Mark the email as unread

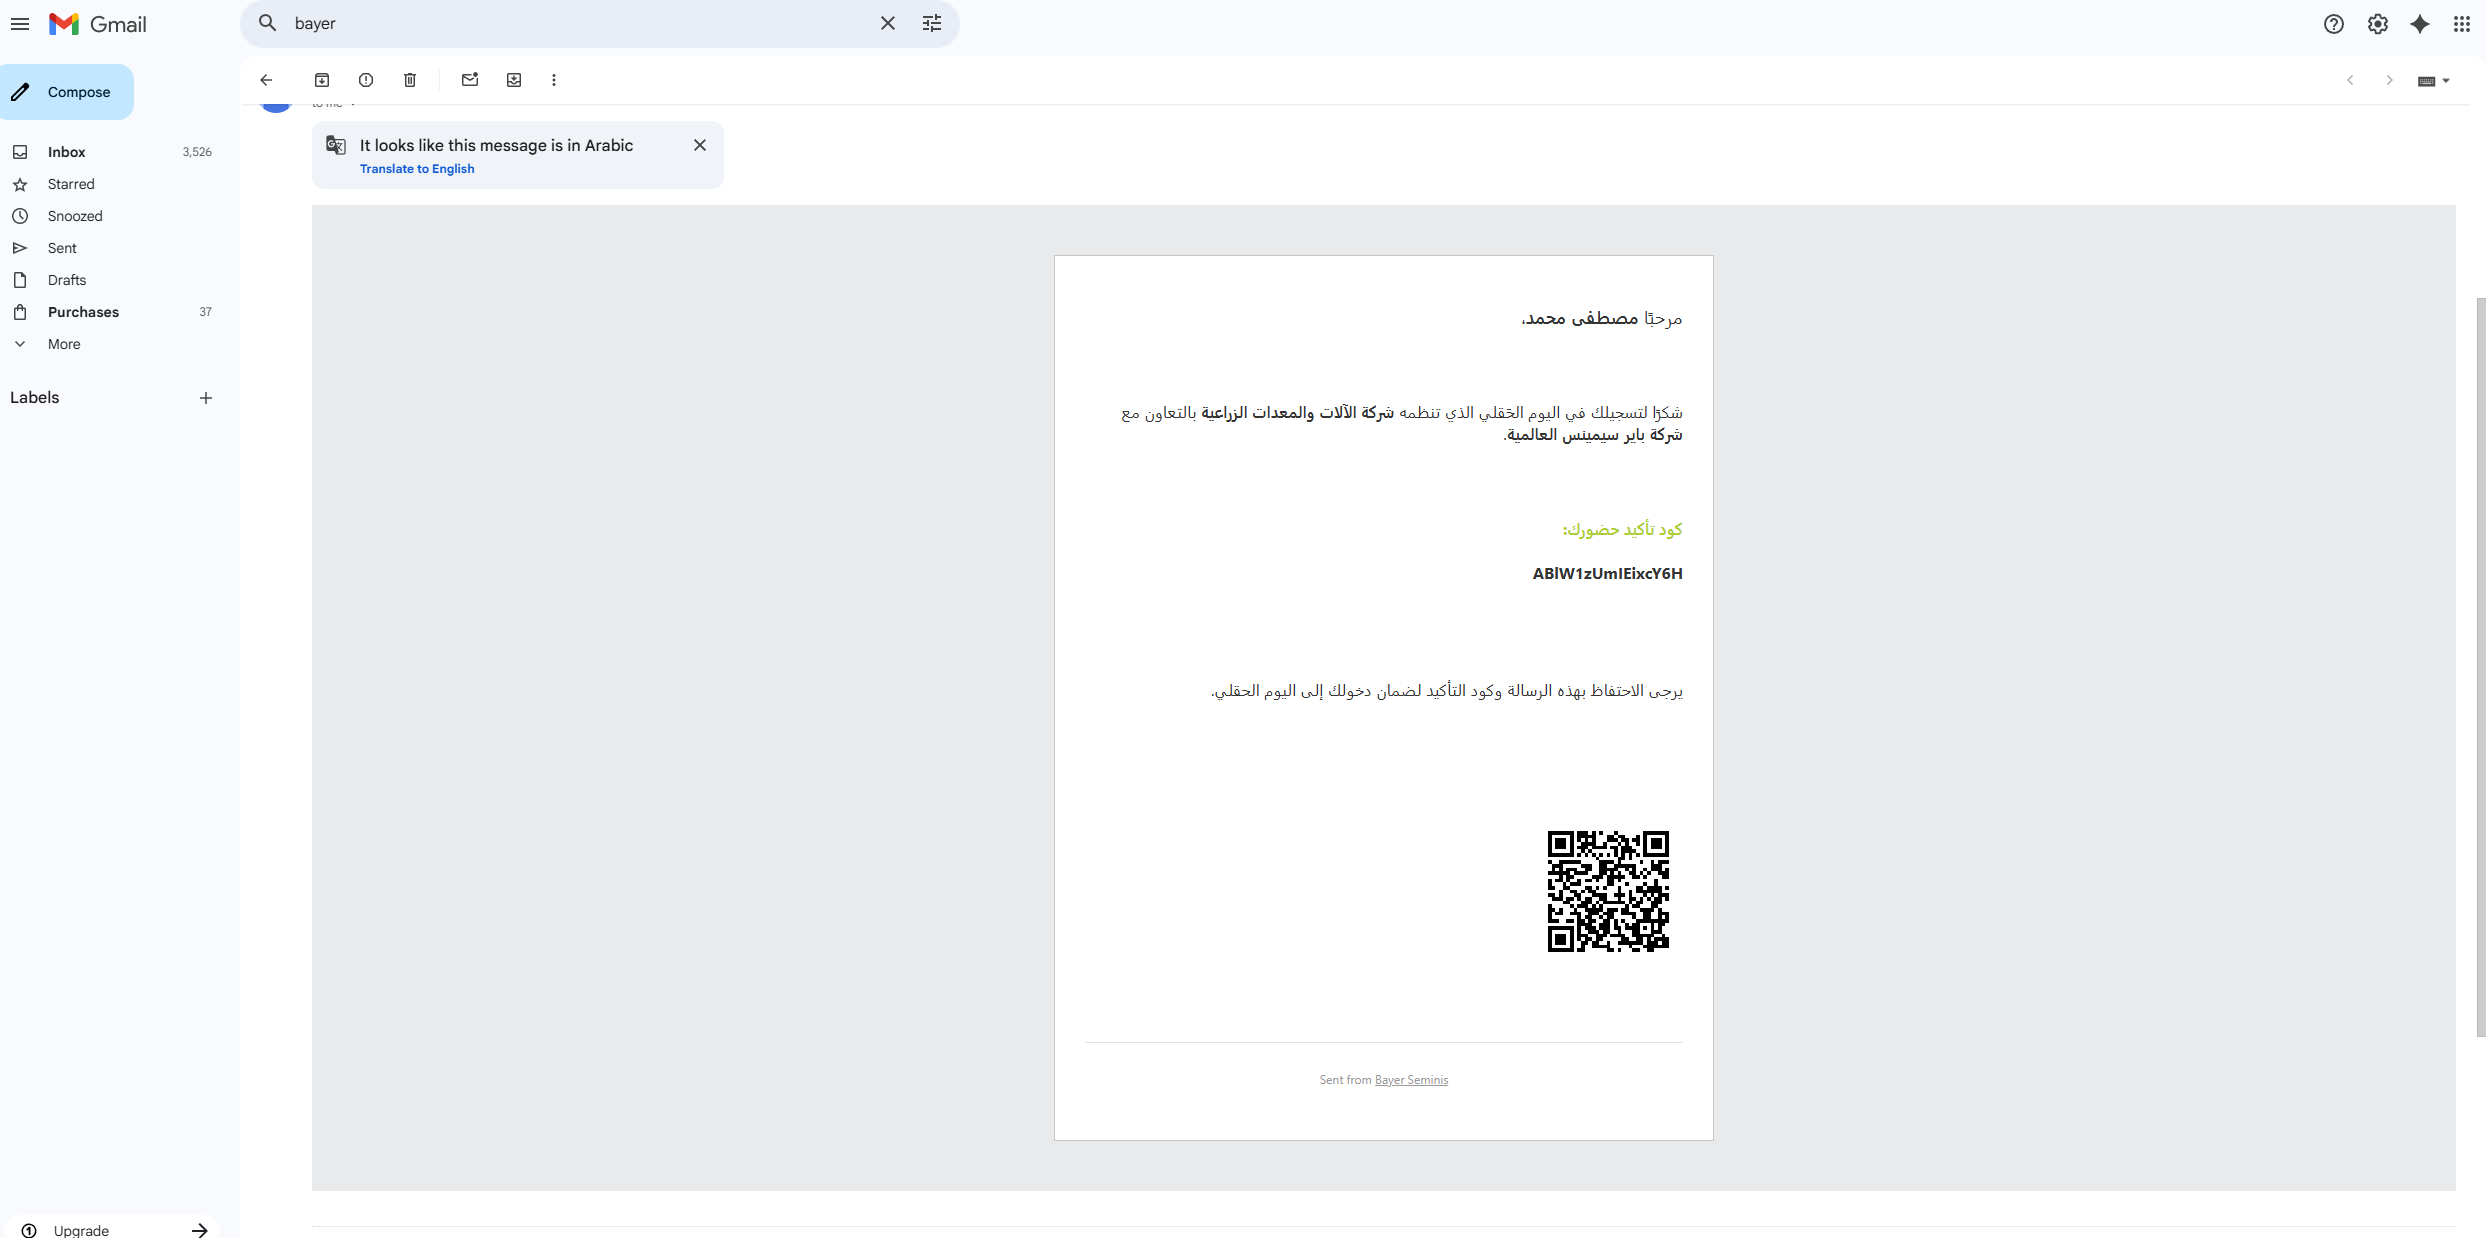point(470,80)
